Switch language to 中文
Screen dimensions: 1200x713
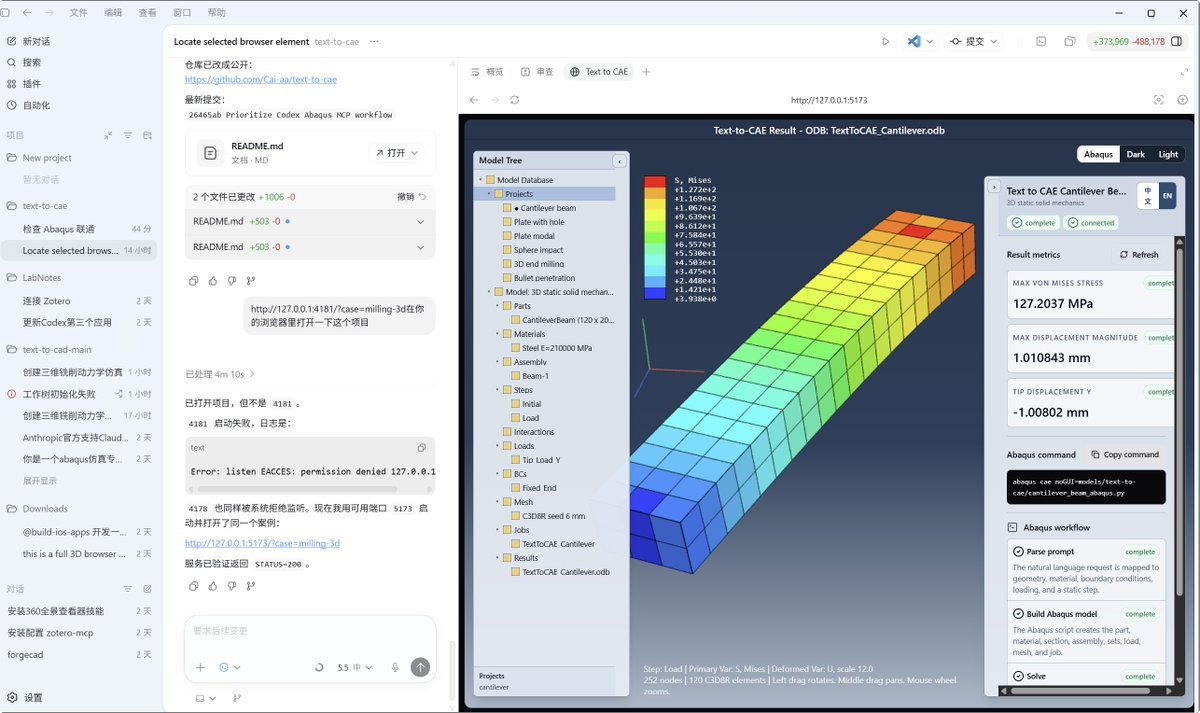(x=1148, y=196)
